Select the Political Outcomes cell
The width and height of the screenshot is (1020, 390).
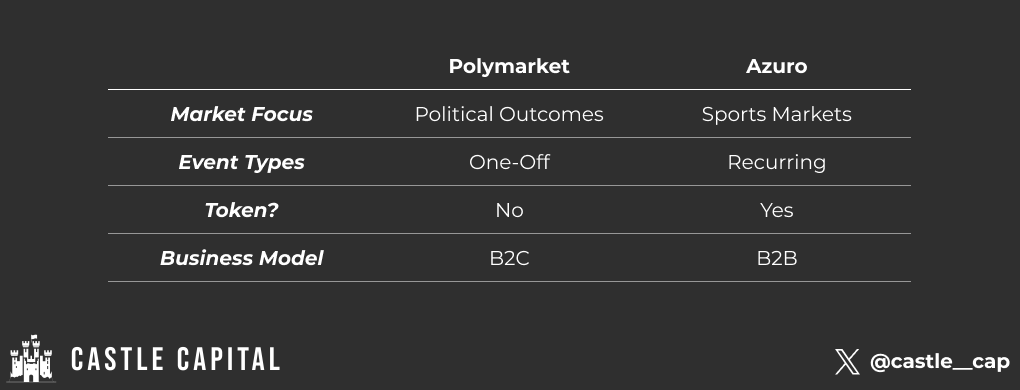click(x=509, y=114)
